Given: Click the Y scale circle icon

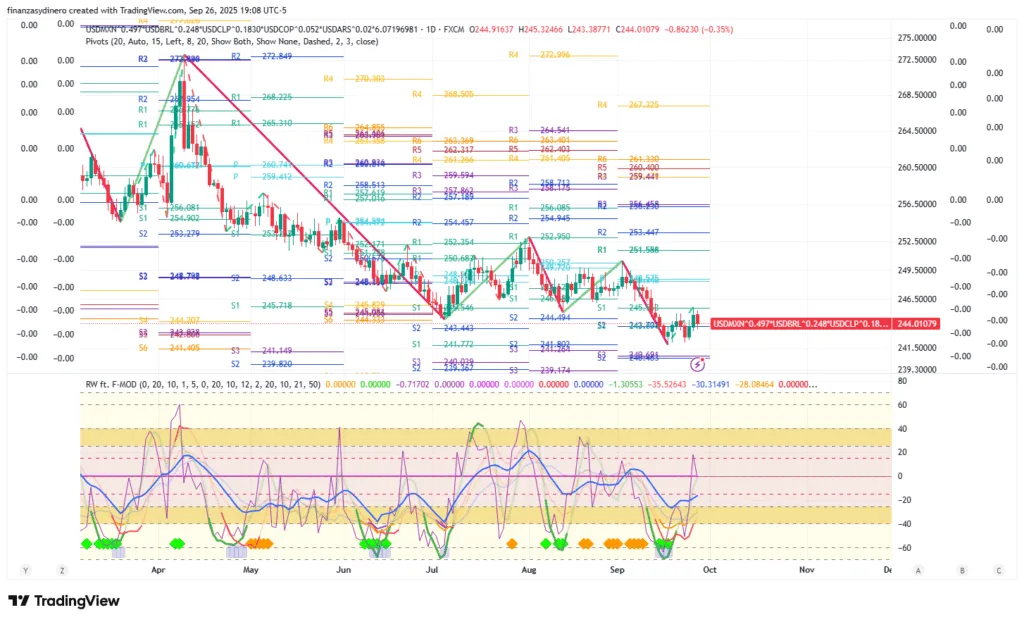Looking at the screenshot, I should coord(25,570).
